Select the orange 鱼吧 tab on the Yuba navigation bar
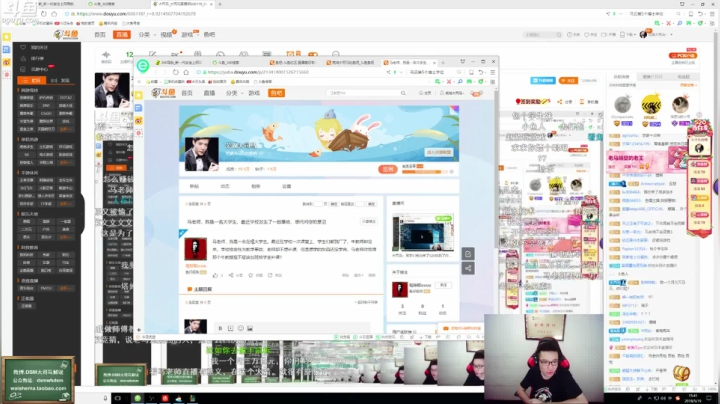 tap(276, 93)
